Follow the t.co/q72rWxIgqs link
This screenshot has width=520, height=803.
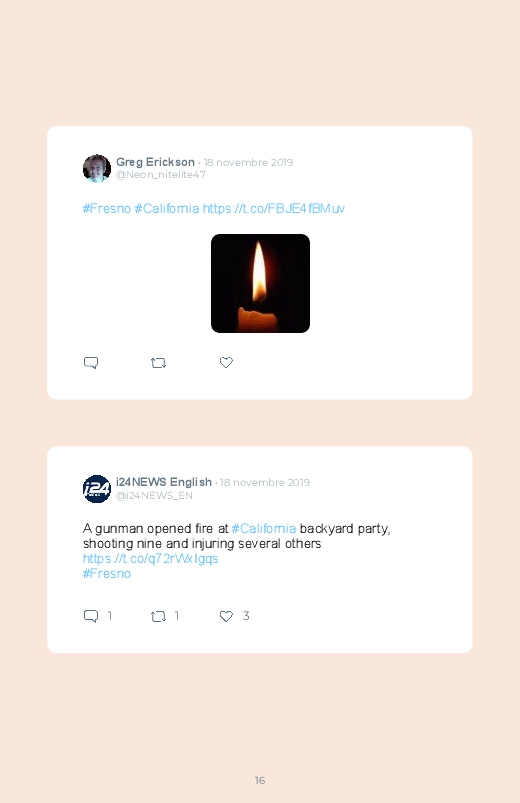(151, 559)
